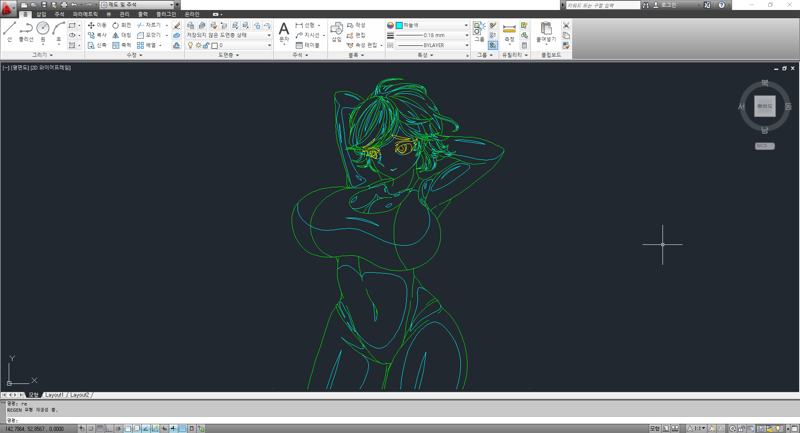Expand the 그리기 (Draw) panel
Image resolution: width=800 pixels, height=433 pixels.
42,55
